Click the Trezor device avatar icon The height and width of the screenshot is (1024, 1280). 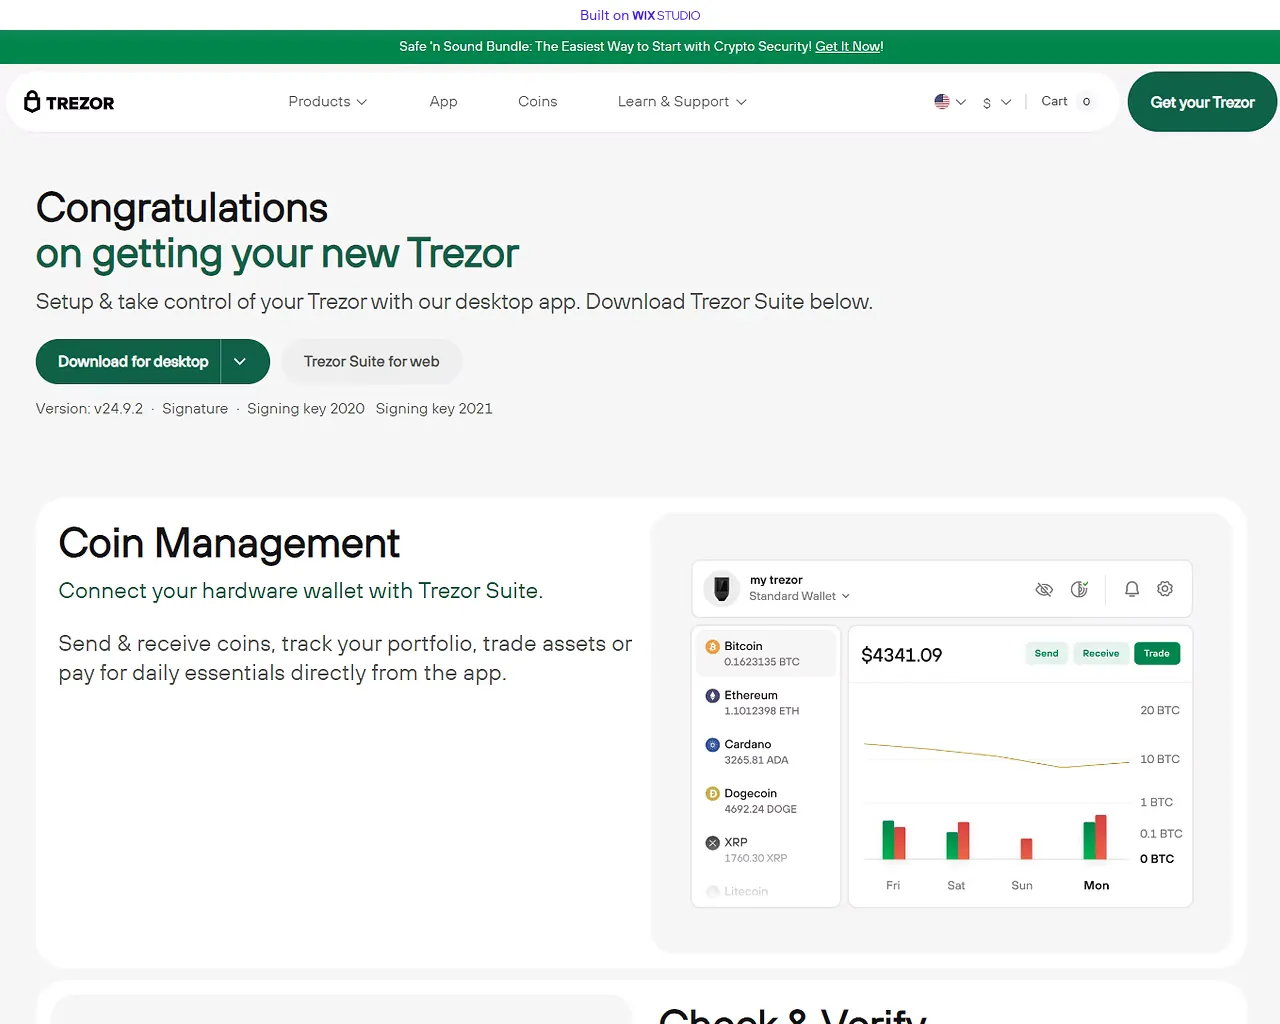pyautogui.click(x=721, y=588)
